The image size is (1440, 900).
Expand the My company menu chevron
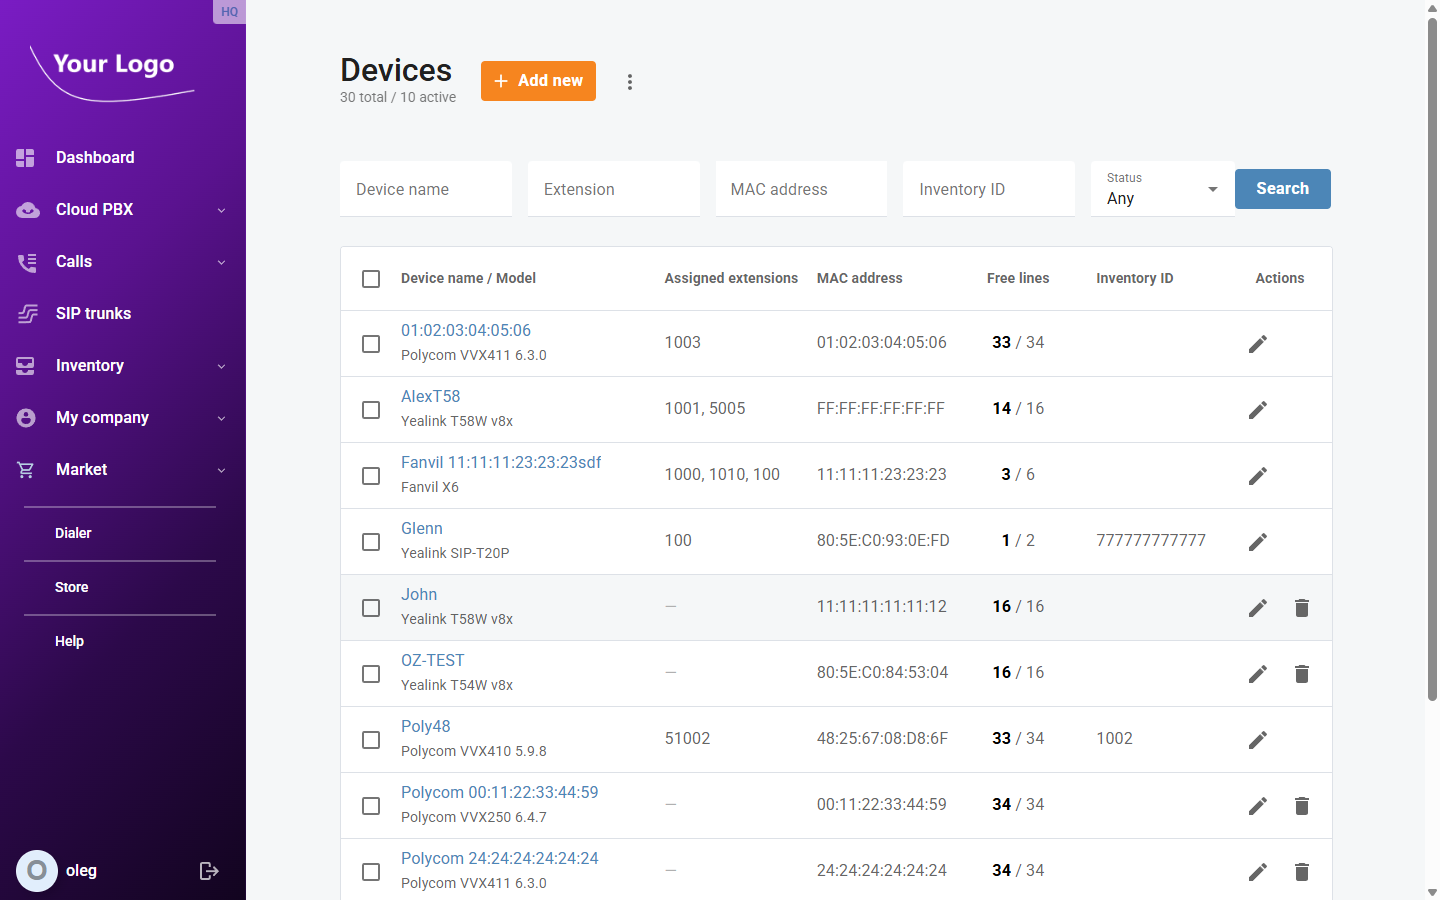tap(221, 418)
